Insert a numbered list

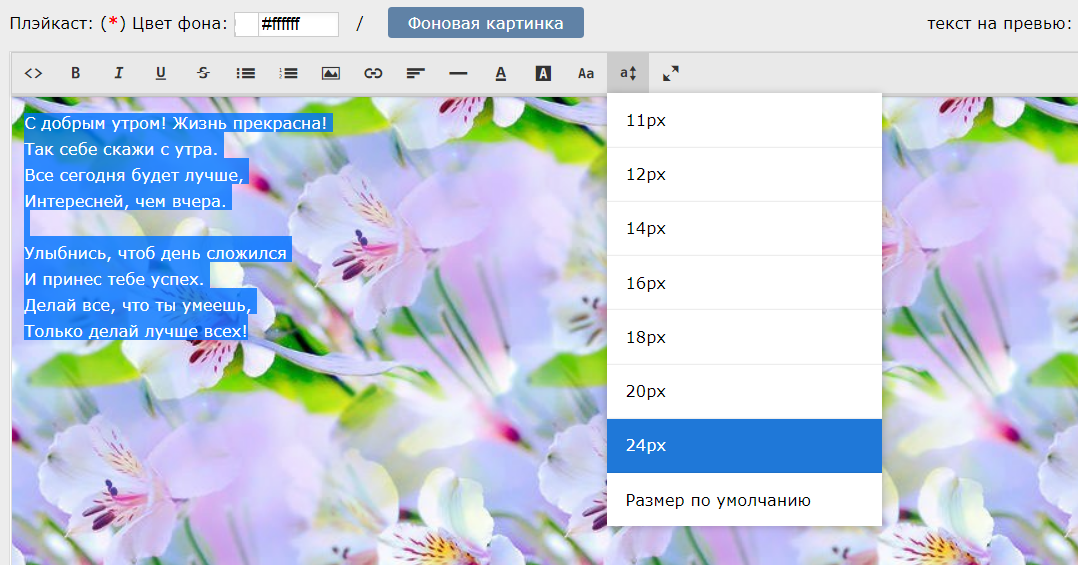(x=288, y=73)
